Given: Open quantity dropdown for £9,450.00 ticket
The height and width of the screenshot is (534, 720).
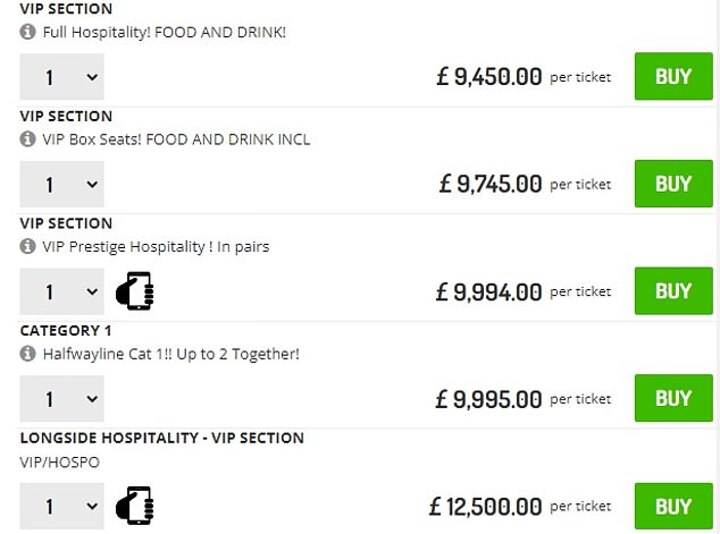Looking at the screenshot, I should pos(62,77).
